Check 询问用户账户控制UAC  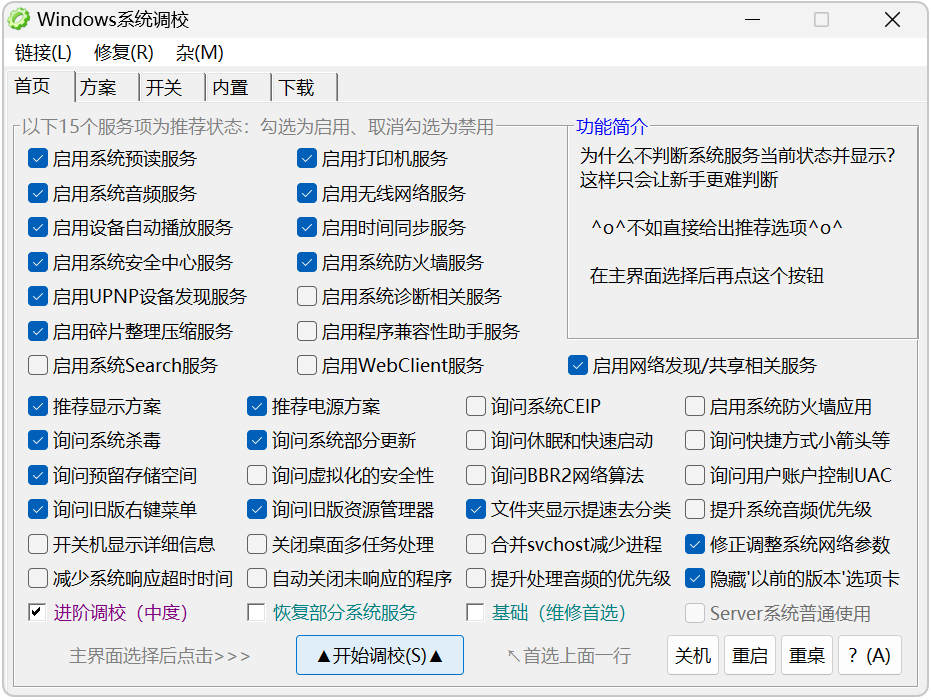695,475
